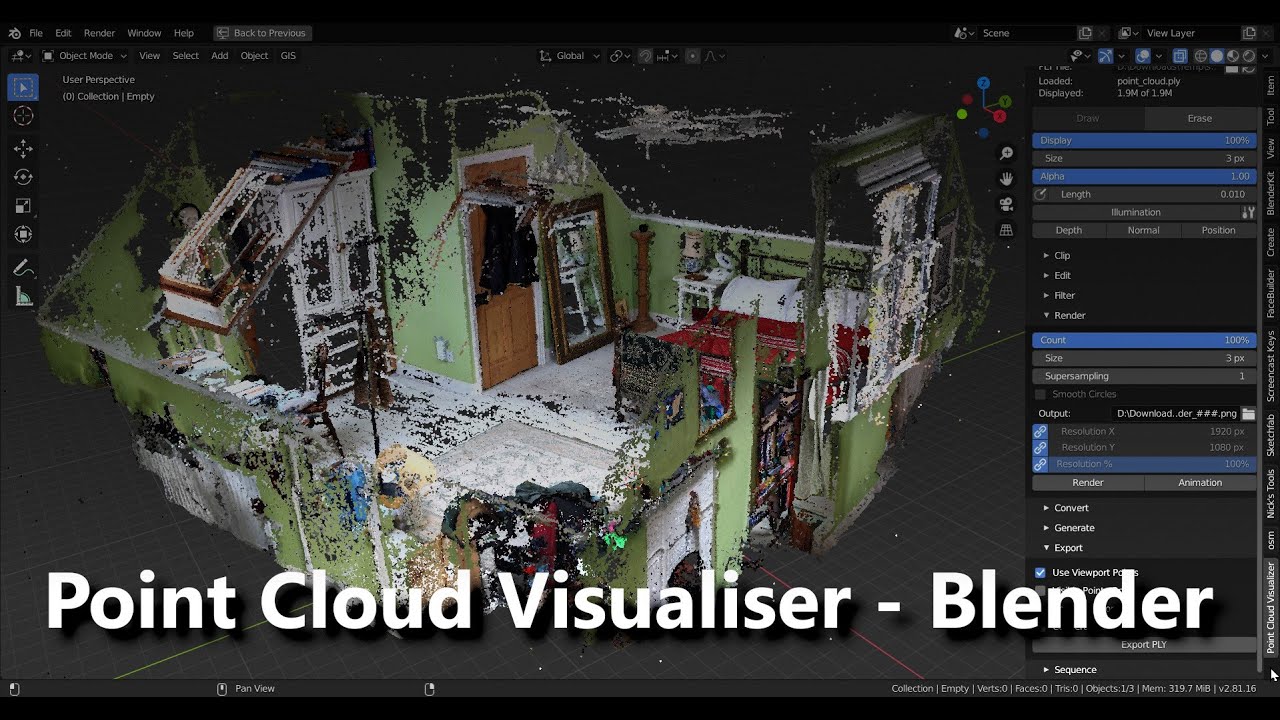The image size is (1280, 720).
Task: Click Export PLY button
Action: [x=1144, y=645]
